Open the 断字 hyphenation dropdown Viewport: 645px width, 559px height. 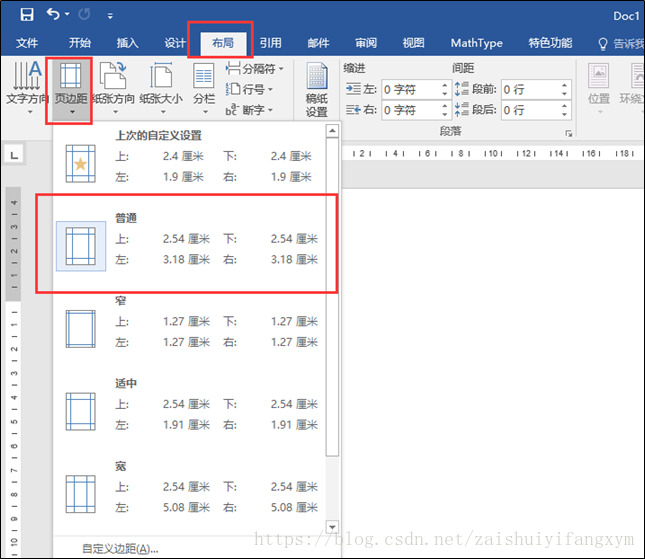coord(249,110)
